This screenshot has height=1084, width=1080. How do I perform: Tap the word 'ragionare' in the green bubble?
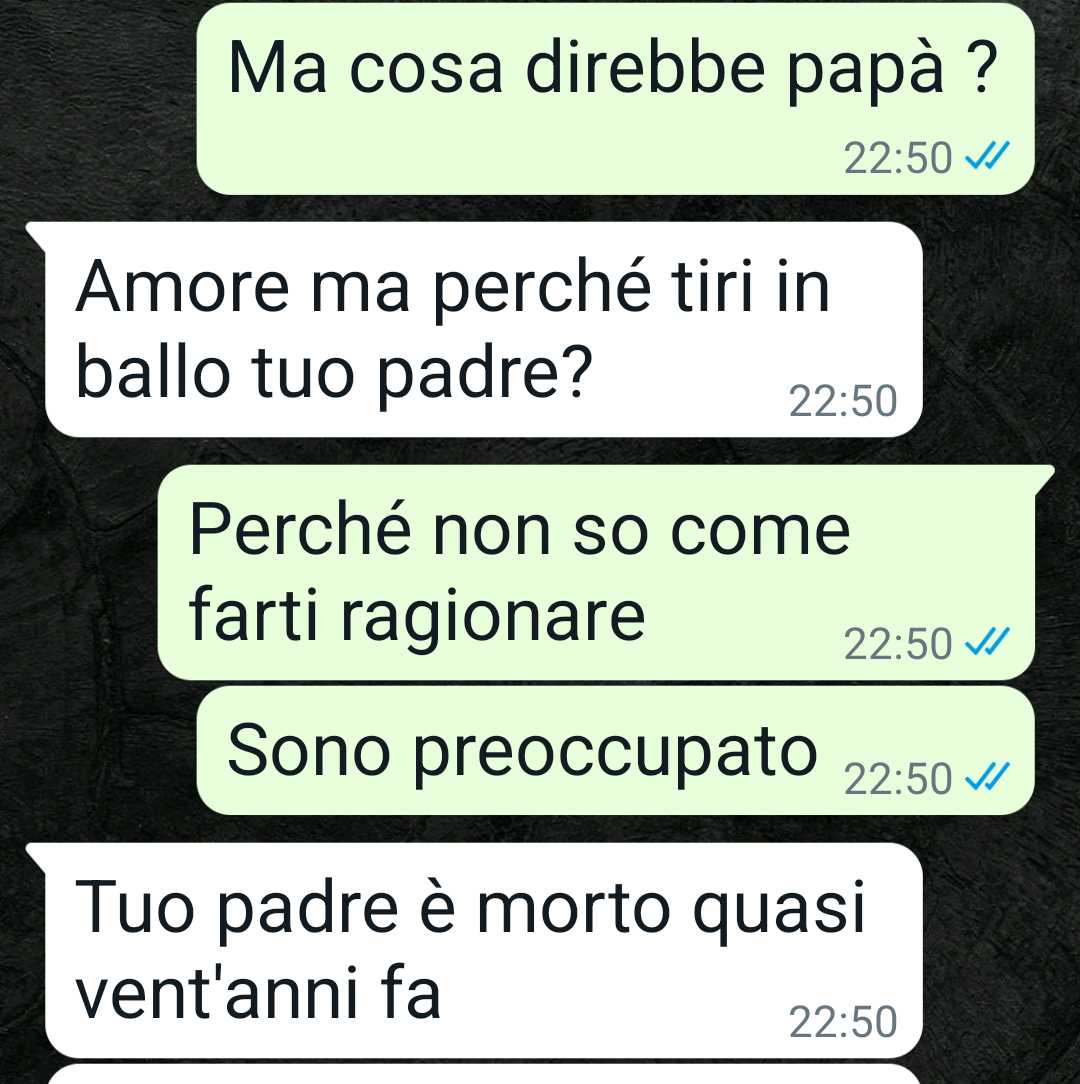tap(493, 619)
